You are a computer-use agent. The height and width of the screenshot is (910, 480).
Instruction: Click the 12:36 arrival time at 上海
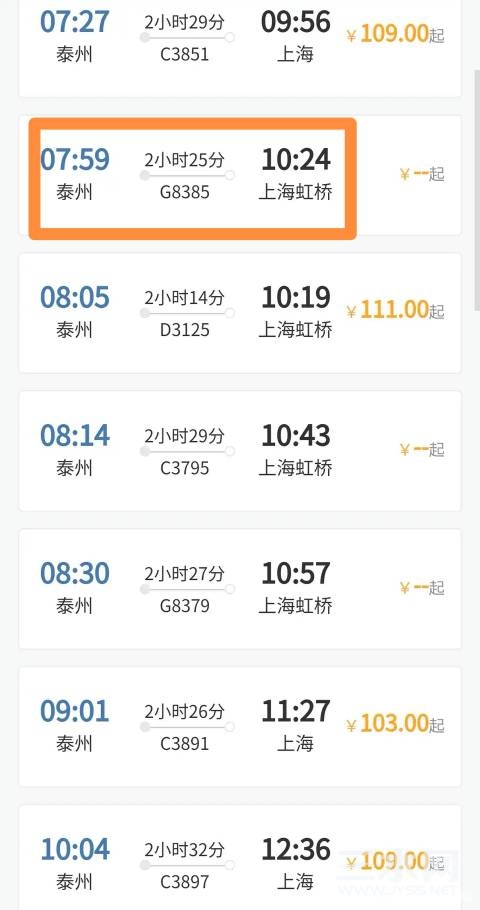click(x=296, y=850)
